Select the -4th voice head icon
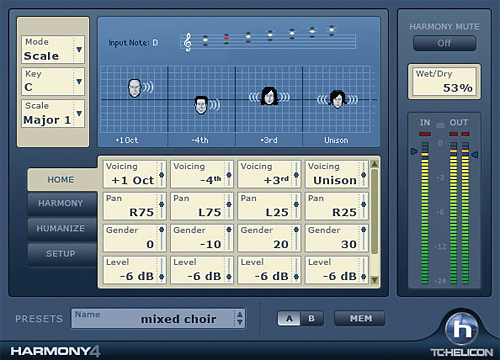This screenshot has width=500, height=360. coord(201,105)
